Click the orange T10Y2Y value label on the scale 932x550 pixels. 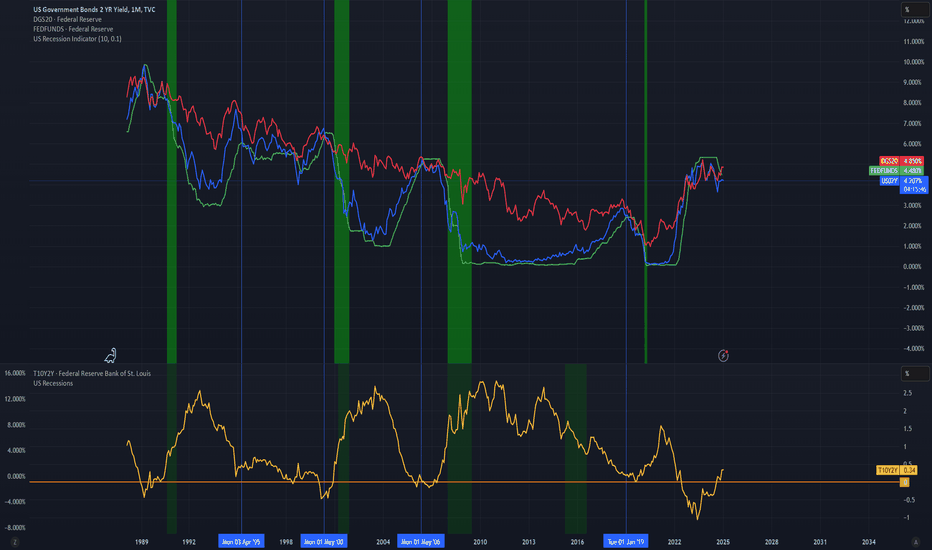point(896,470)
